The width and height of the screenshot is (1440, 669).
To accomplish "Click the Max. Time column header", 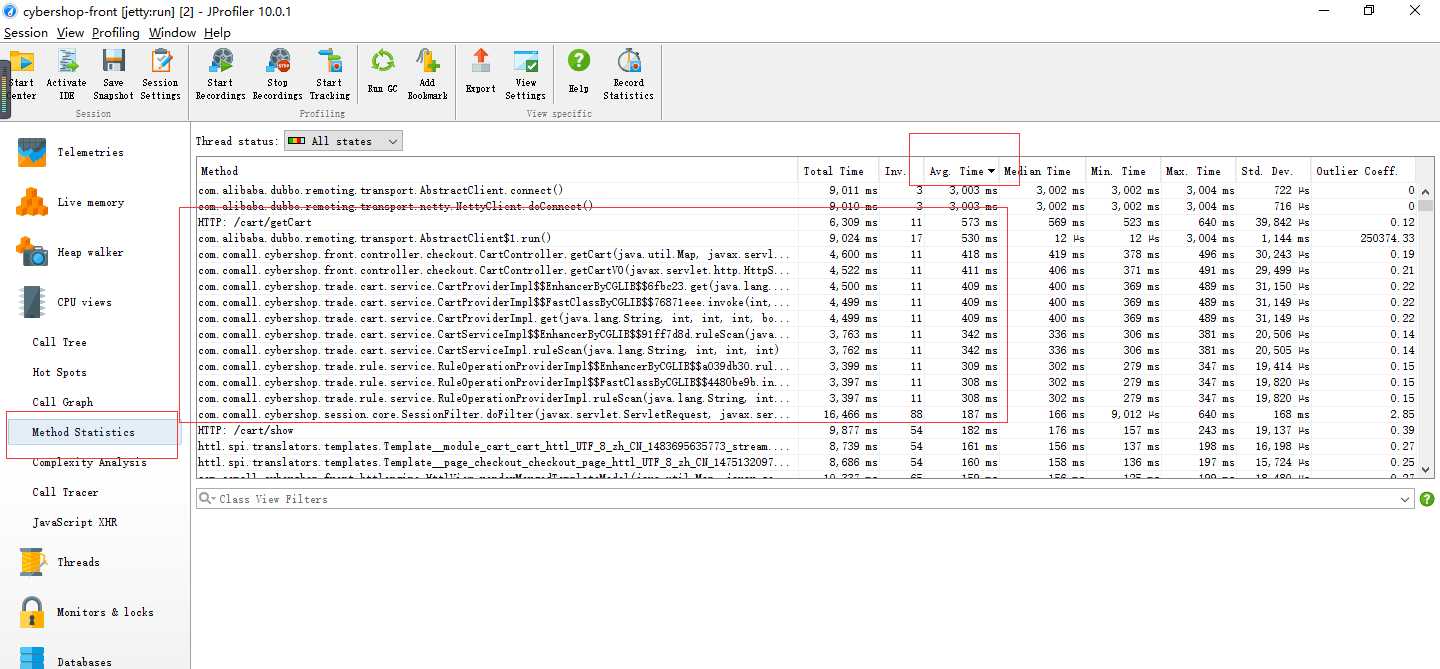I will [1198, 171].
